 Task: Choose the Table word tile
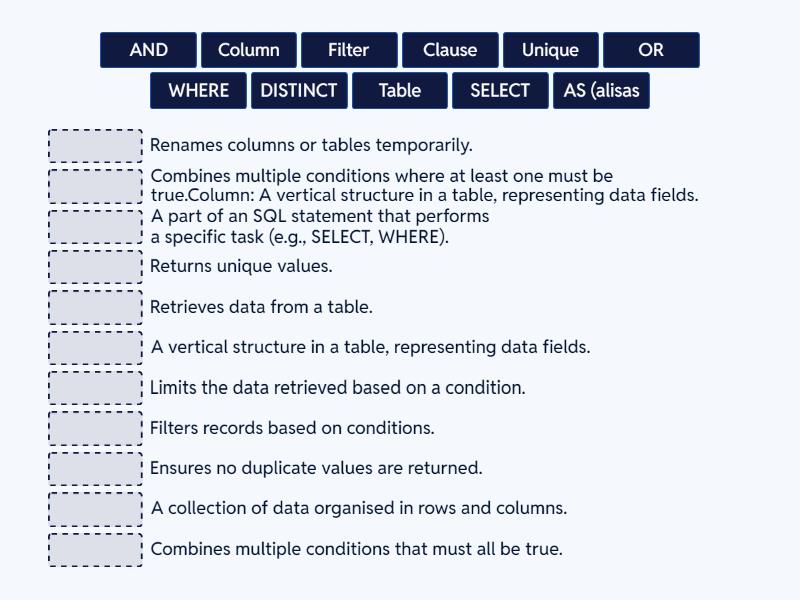pos(400,90)
